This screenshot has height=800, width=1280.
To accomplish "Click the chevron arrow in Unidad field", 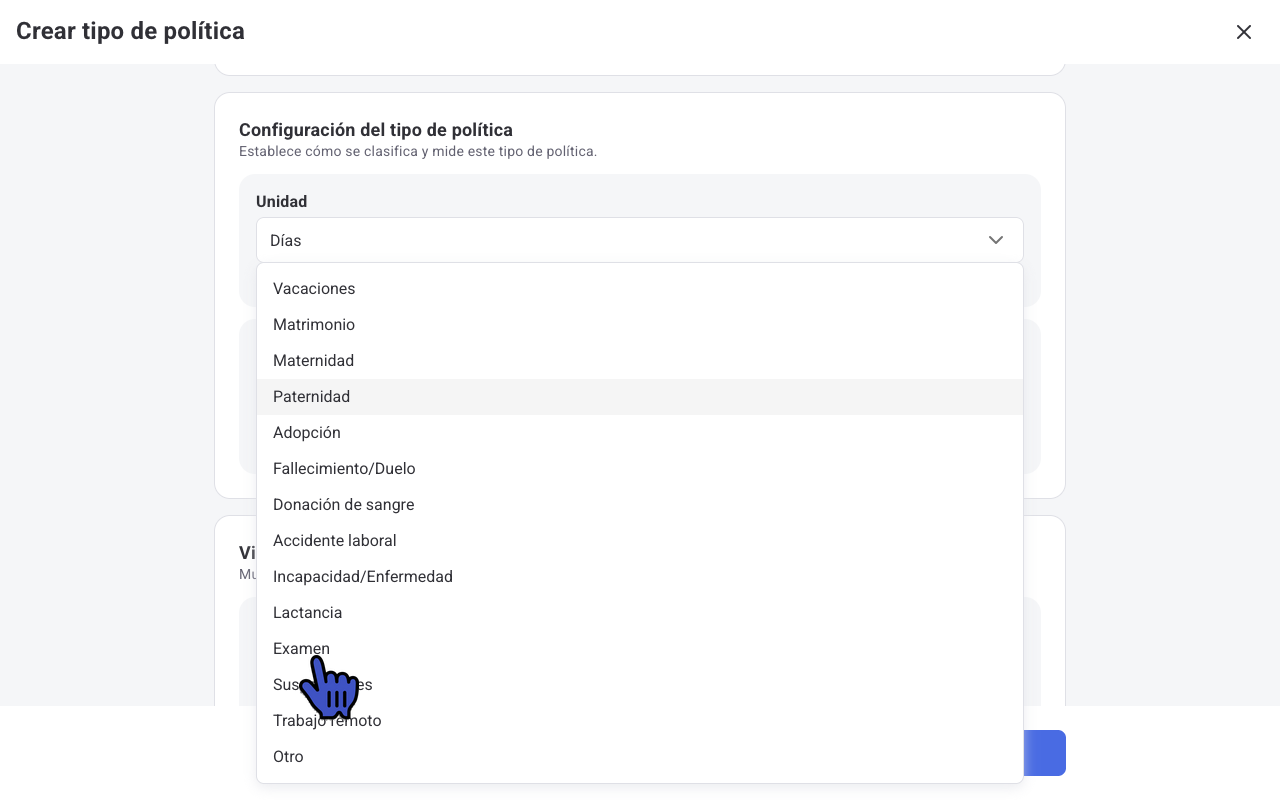I will [996, 240].
